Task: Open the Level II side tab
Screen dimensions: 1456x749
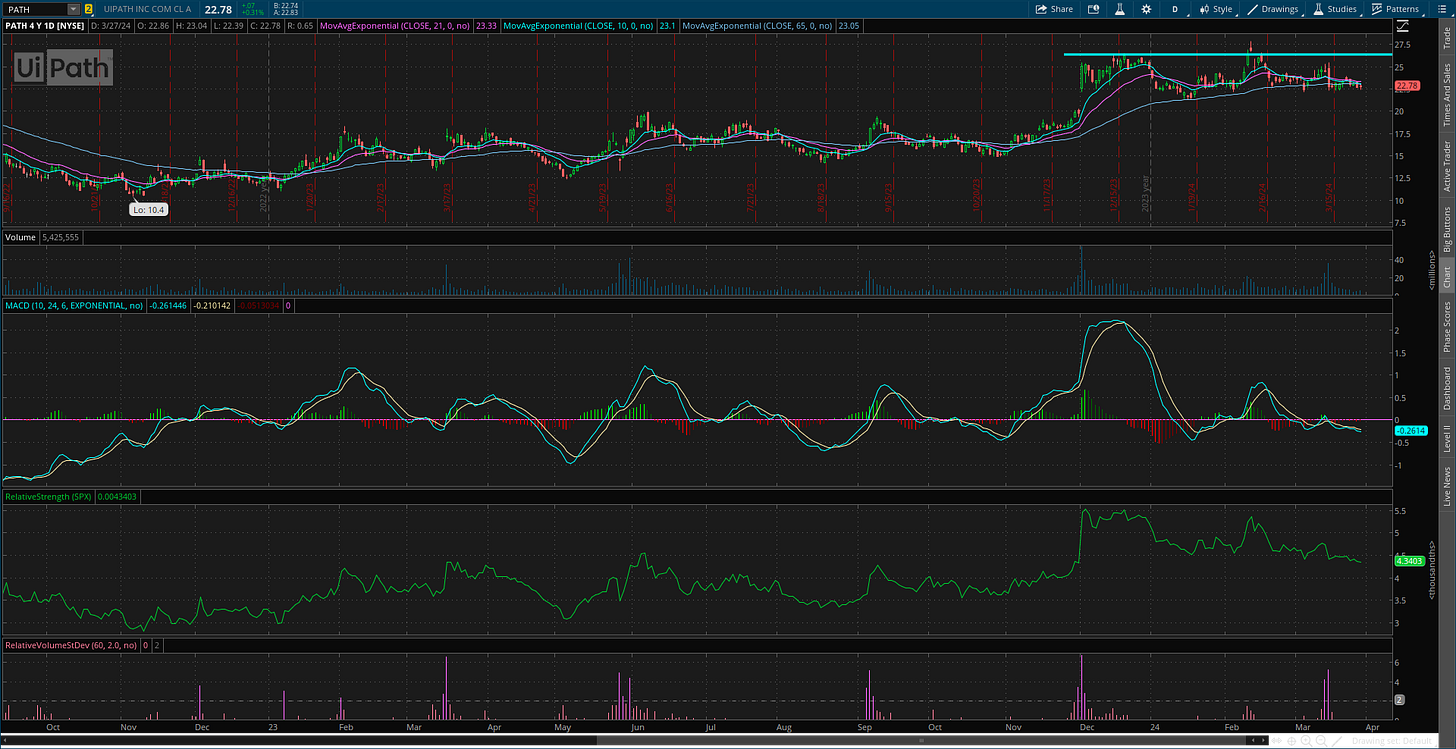Action: [1446, 436]
